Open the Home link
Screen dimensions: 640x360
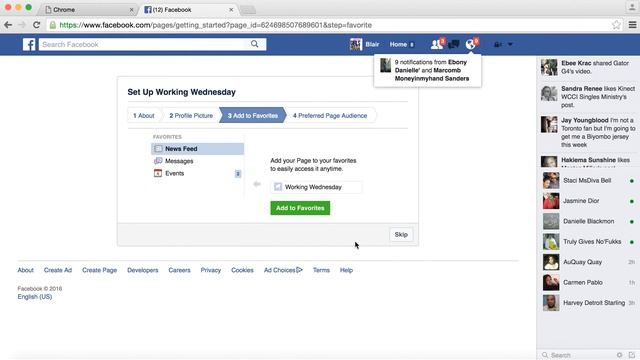tap(398, 44)
